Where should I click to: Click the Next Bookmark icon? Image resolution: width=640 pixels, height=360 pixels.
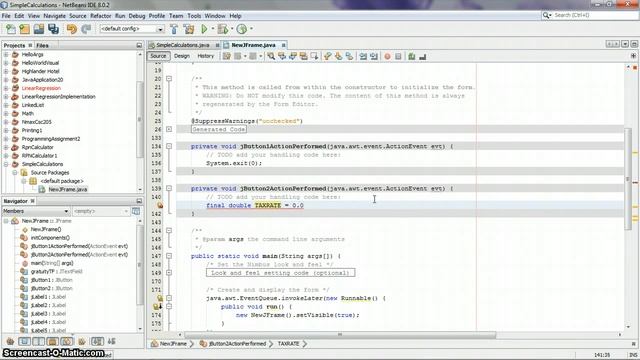(338, 56)
